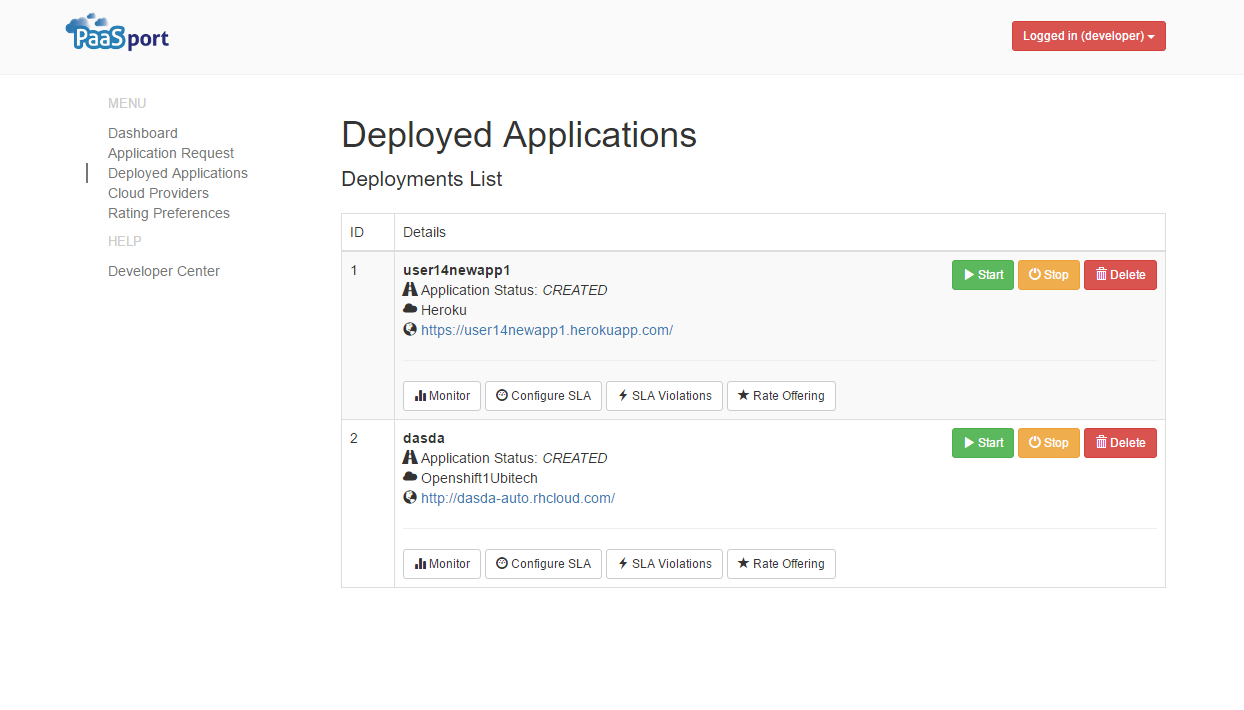
Task: Go to Dashboard in the menu
Action: tap(143, 133)
